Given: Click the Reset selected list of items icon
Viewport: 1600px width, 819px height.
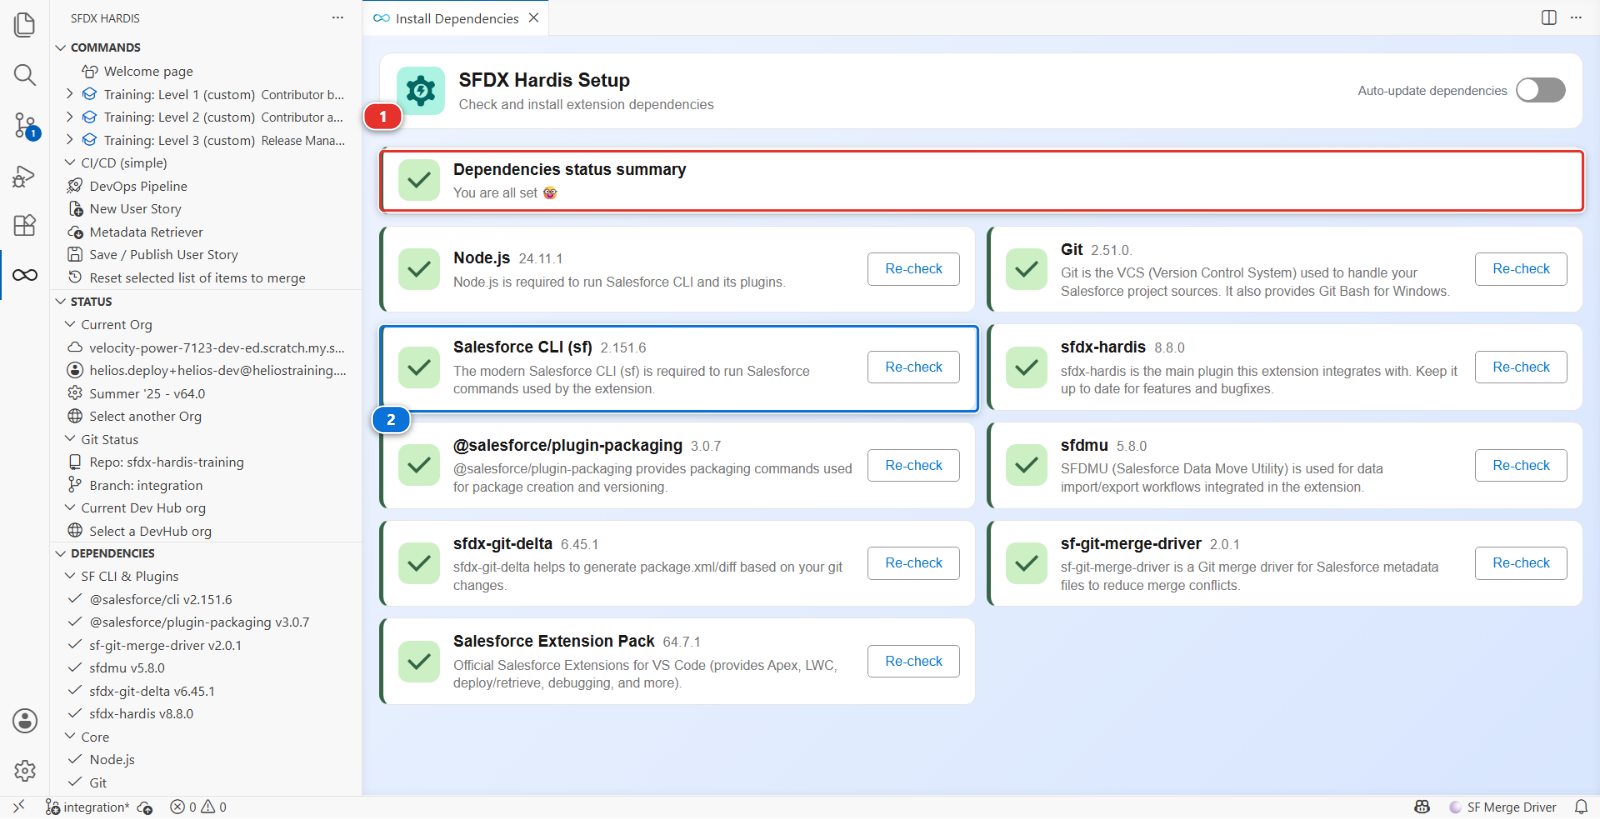Looking at the screenshot, I should click(75, 278).
